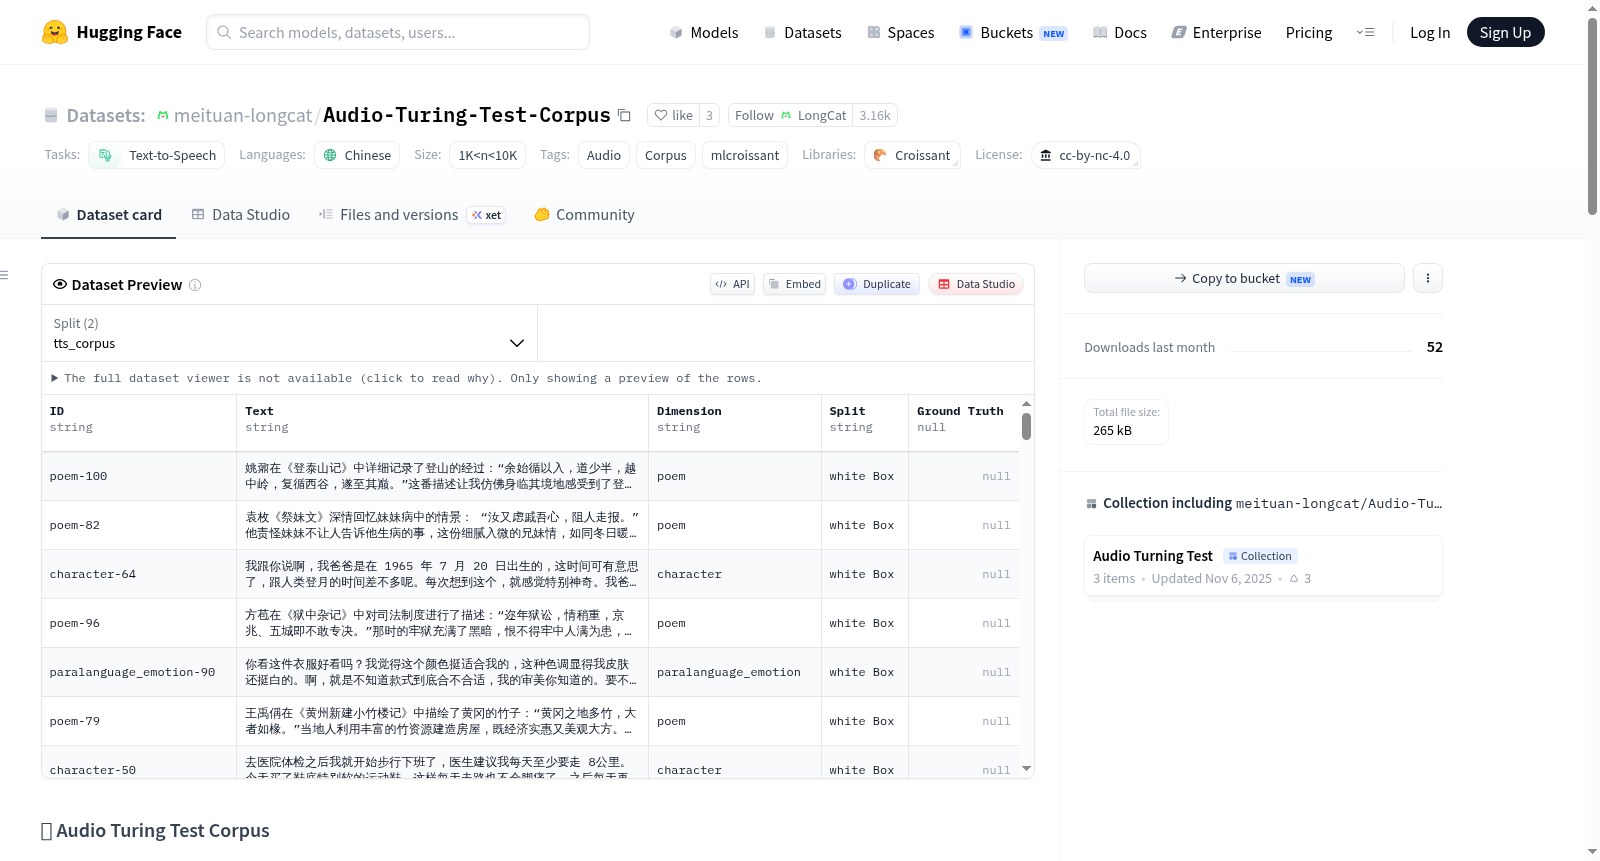
Task: Focus the search models input field
Action: (x=398, y=32)
